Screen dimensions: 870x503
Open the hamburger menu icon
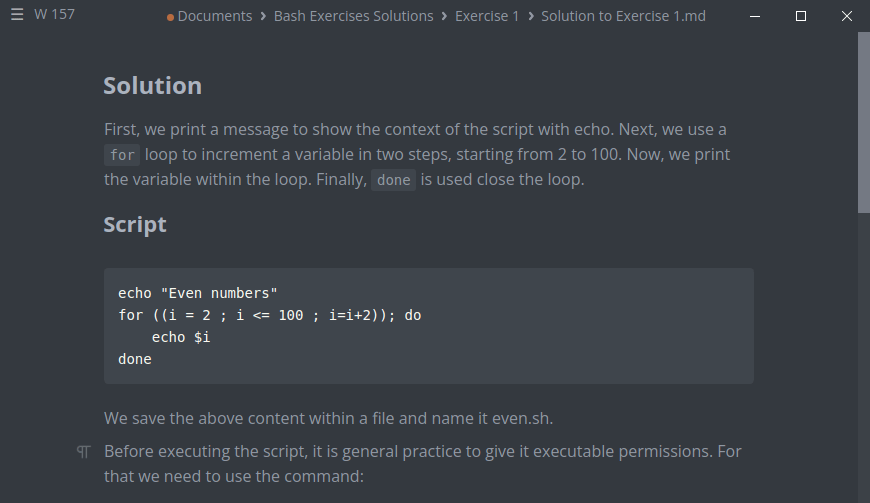tap(17, 15)
